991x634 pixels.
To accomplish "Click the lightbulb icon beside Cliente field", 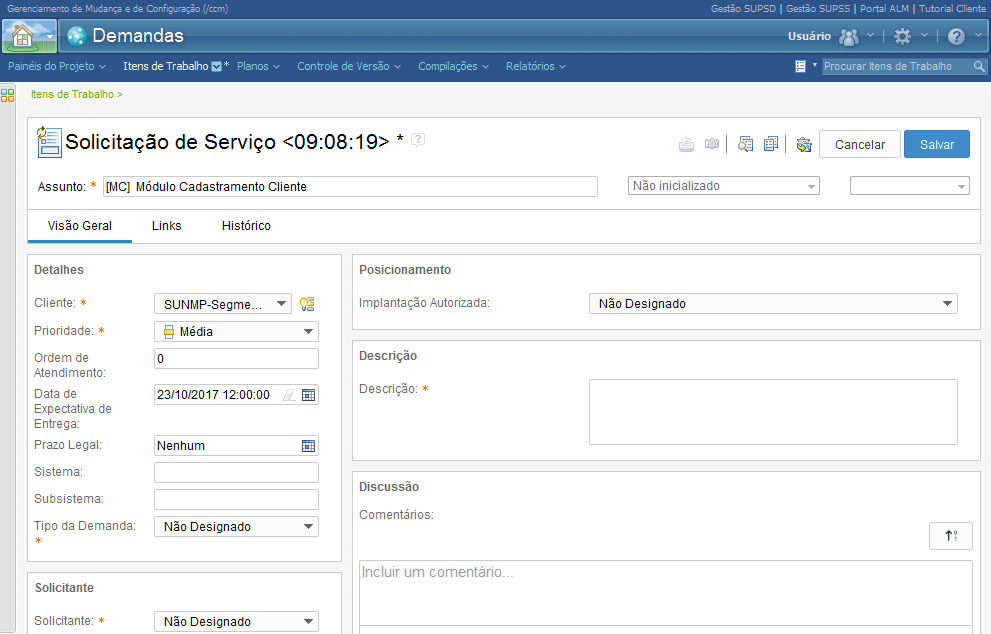I will pyautogui.click(x=307, y=304).
